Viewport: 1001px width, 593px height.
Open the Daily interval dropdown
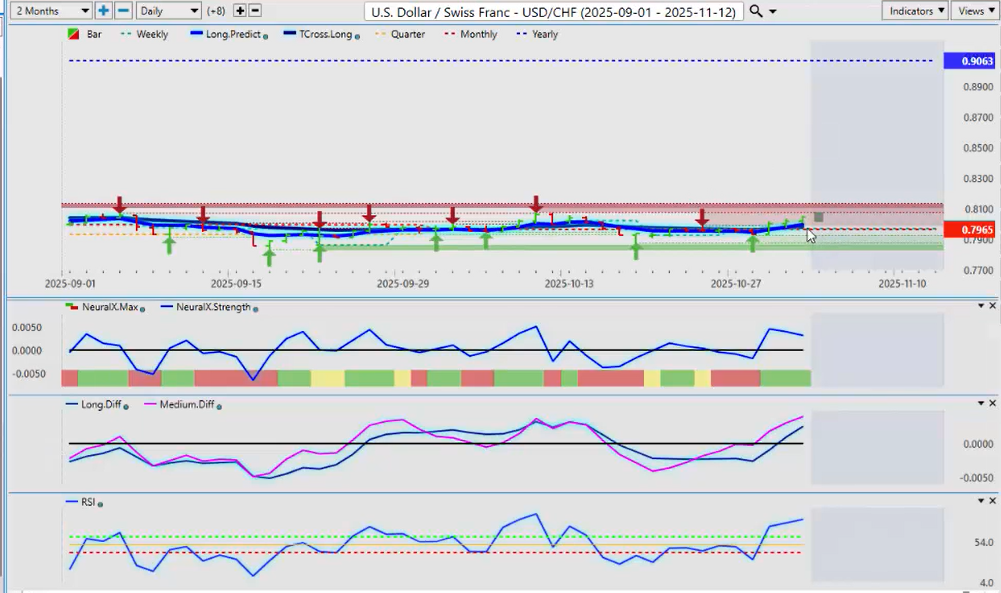[168, 11]
